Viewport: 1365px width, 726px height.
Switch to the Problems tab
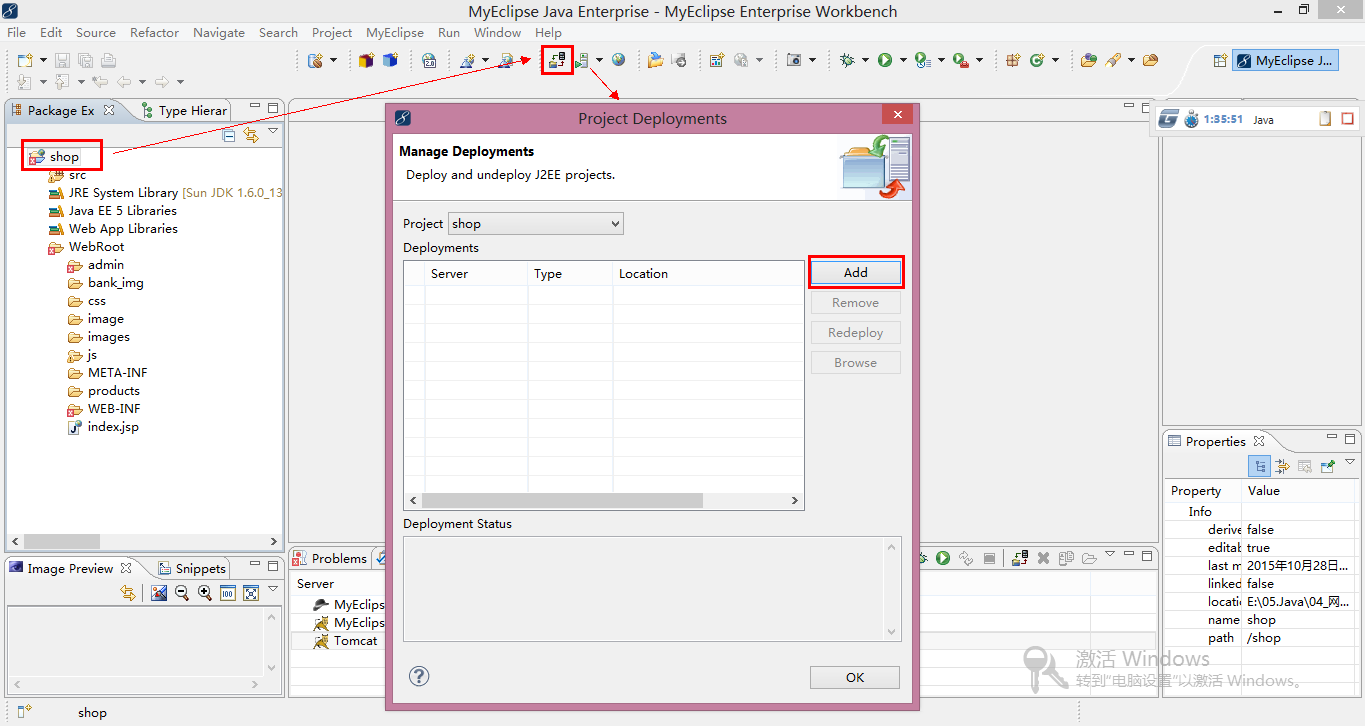coord(331,558)
